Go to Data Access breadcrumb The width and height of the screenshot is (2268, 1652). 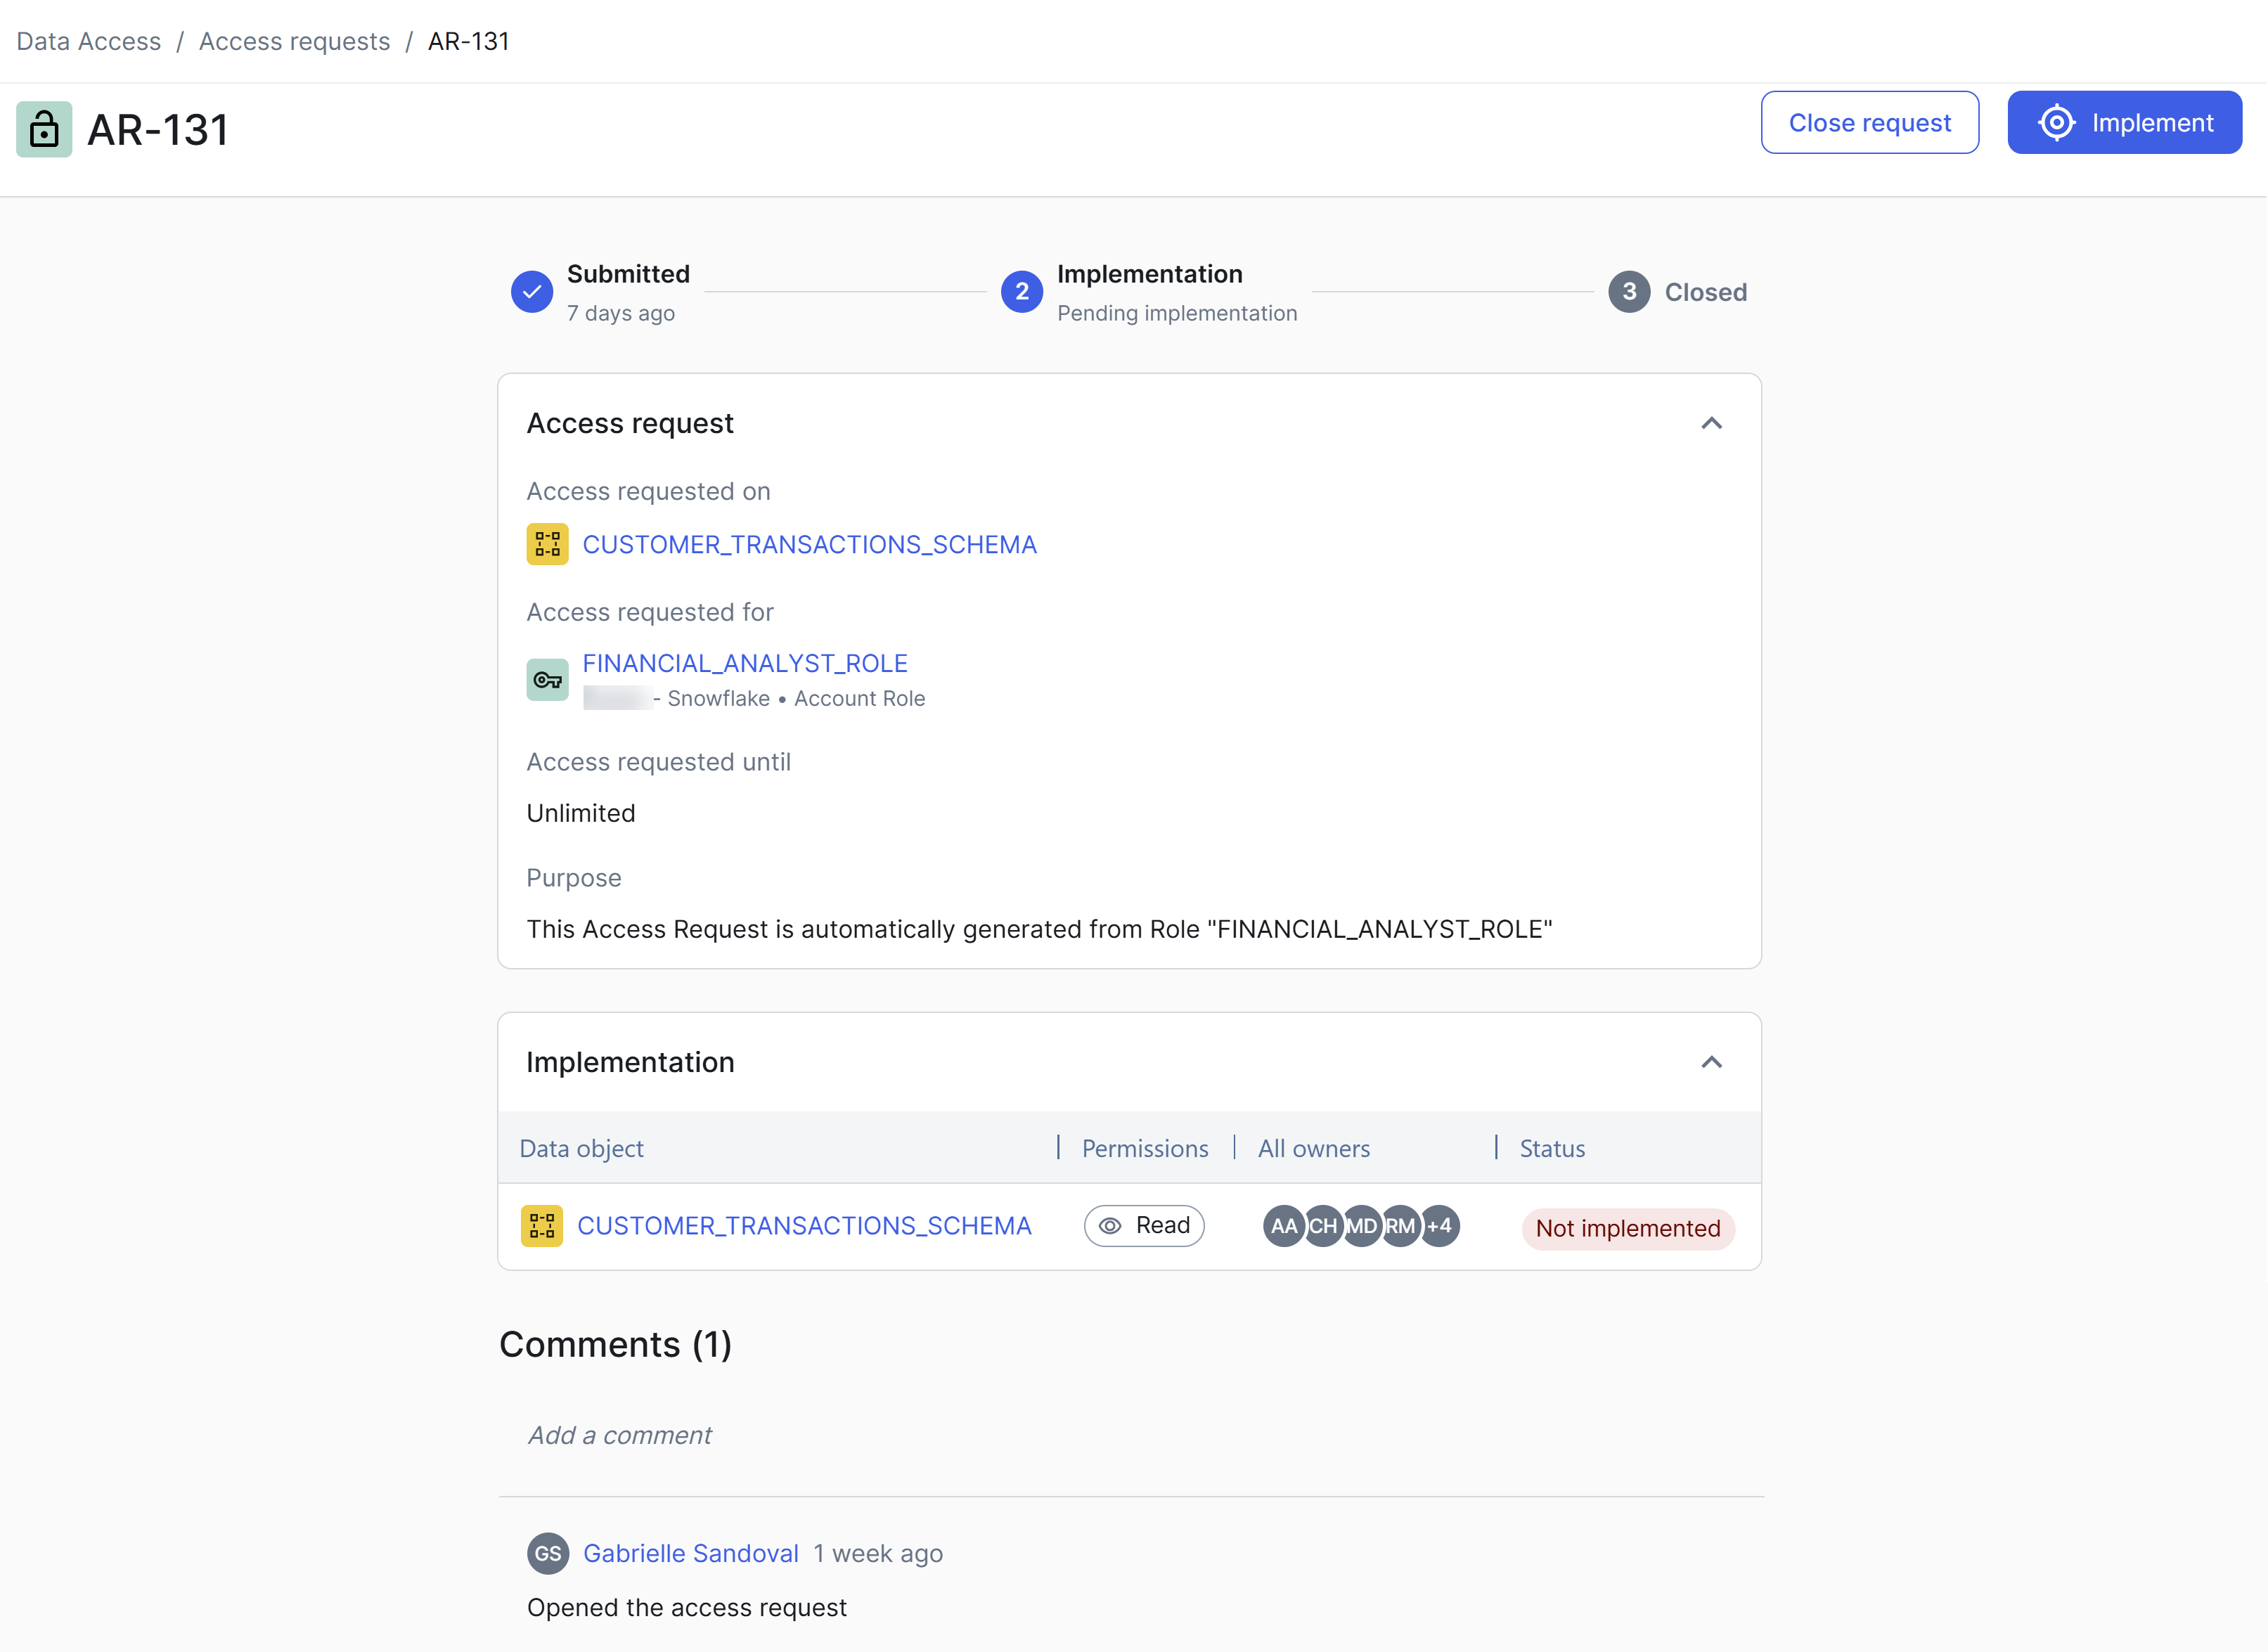click(89, 41)
